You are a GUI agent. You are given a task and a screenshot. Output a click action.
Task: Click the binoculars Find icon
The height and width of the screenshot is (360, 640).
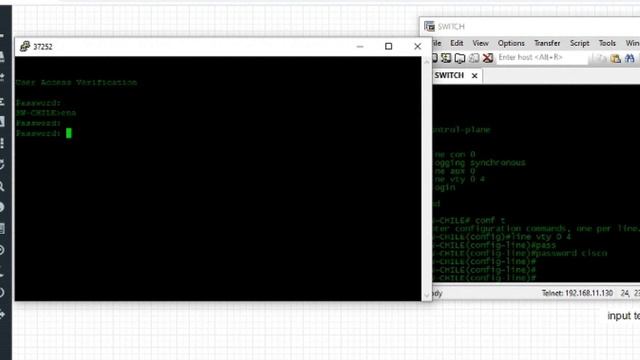coord(630,58)
